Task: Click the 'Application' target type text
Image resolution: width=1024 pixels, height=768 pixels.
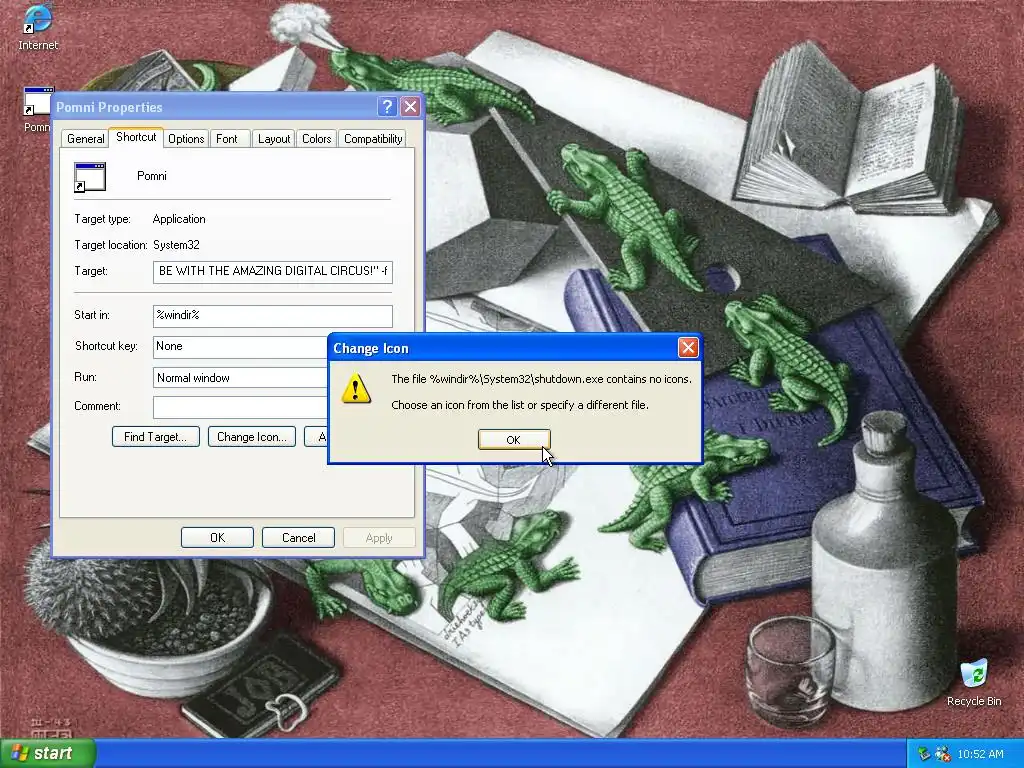Action: point(179,219)
